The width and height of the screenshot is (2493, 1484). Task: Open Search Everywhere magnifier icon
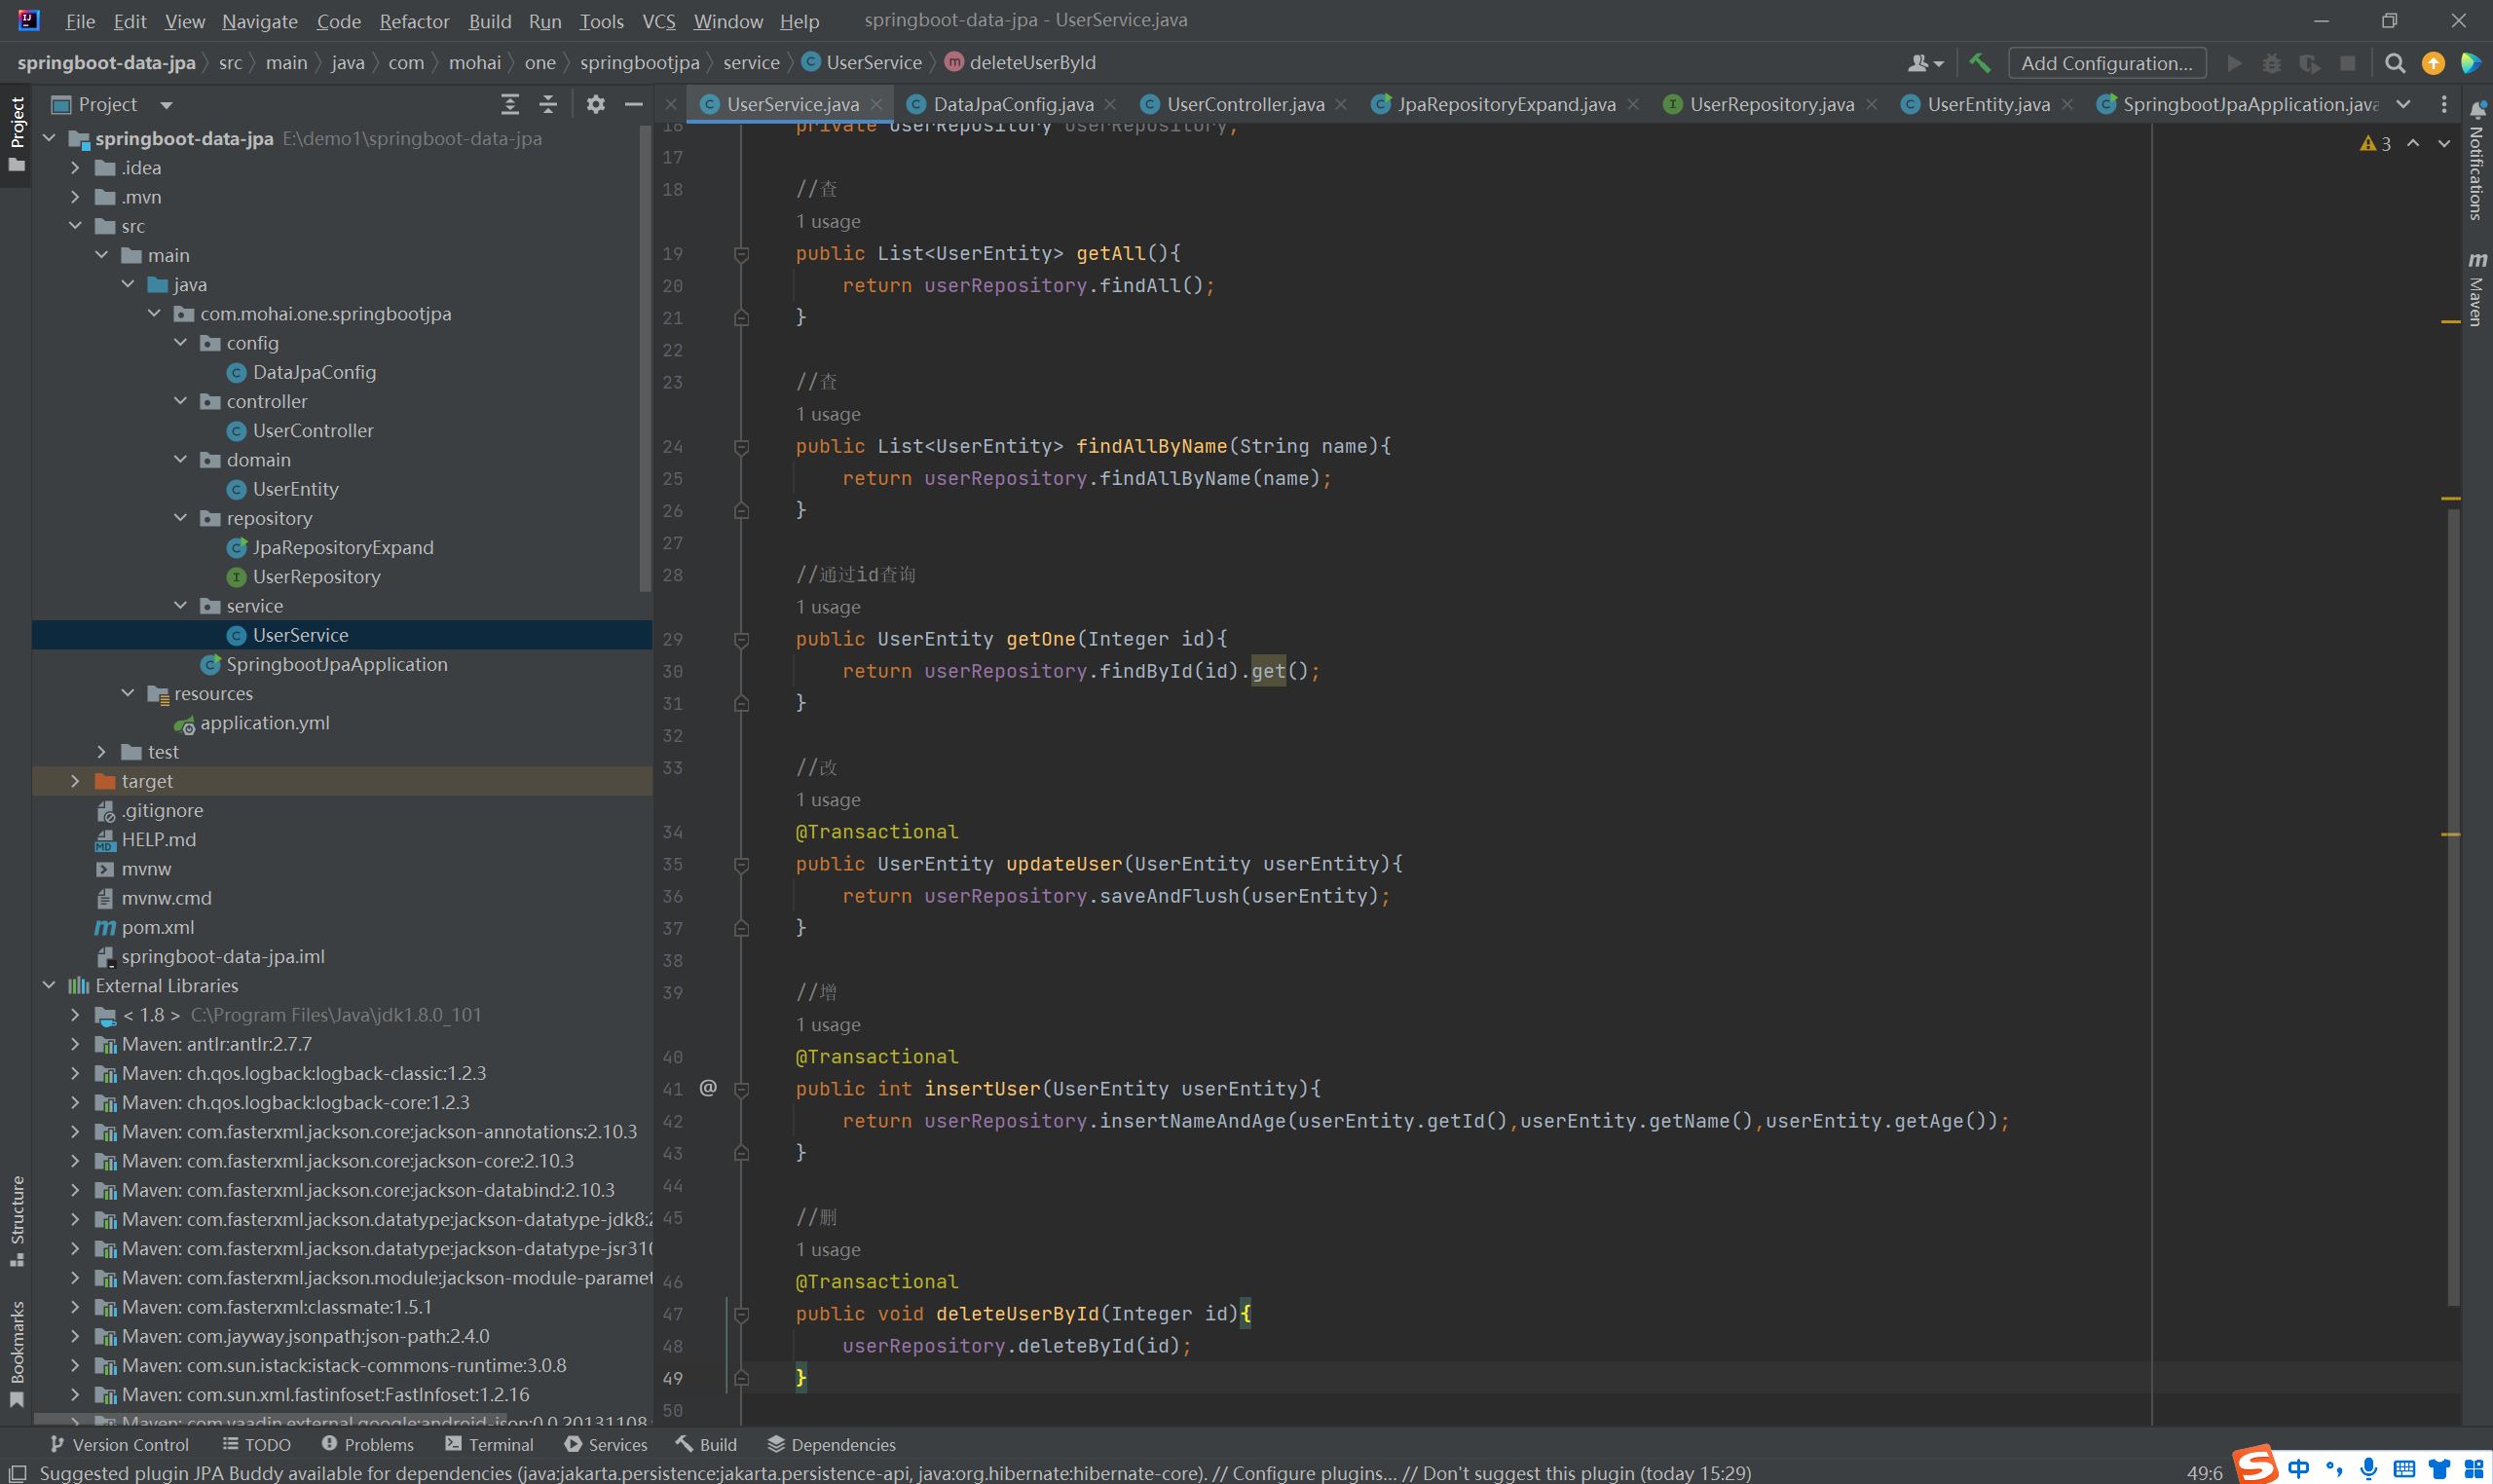[2394, 63]
